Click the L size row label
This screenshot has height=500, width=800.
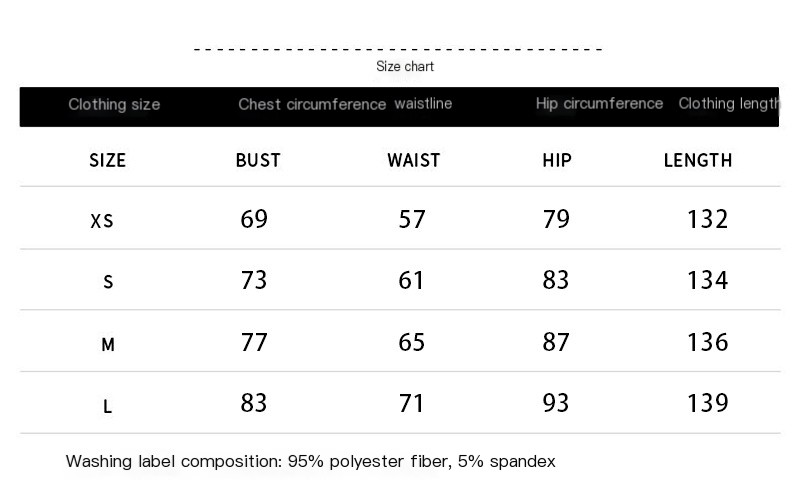coord(107,407)
